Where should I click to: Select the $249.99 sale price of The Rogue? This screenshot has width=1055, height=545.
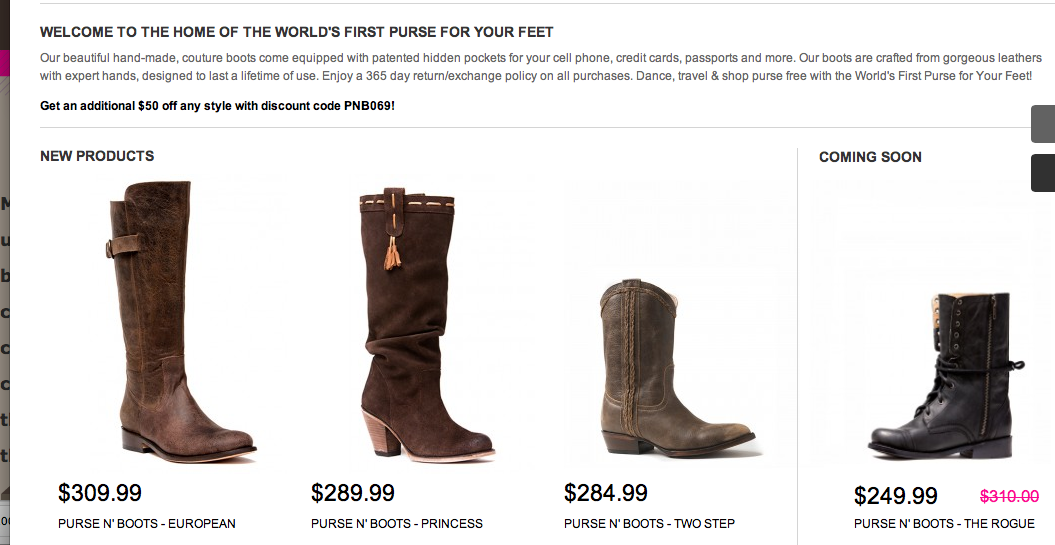(x=896, y=496)
